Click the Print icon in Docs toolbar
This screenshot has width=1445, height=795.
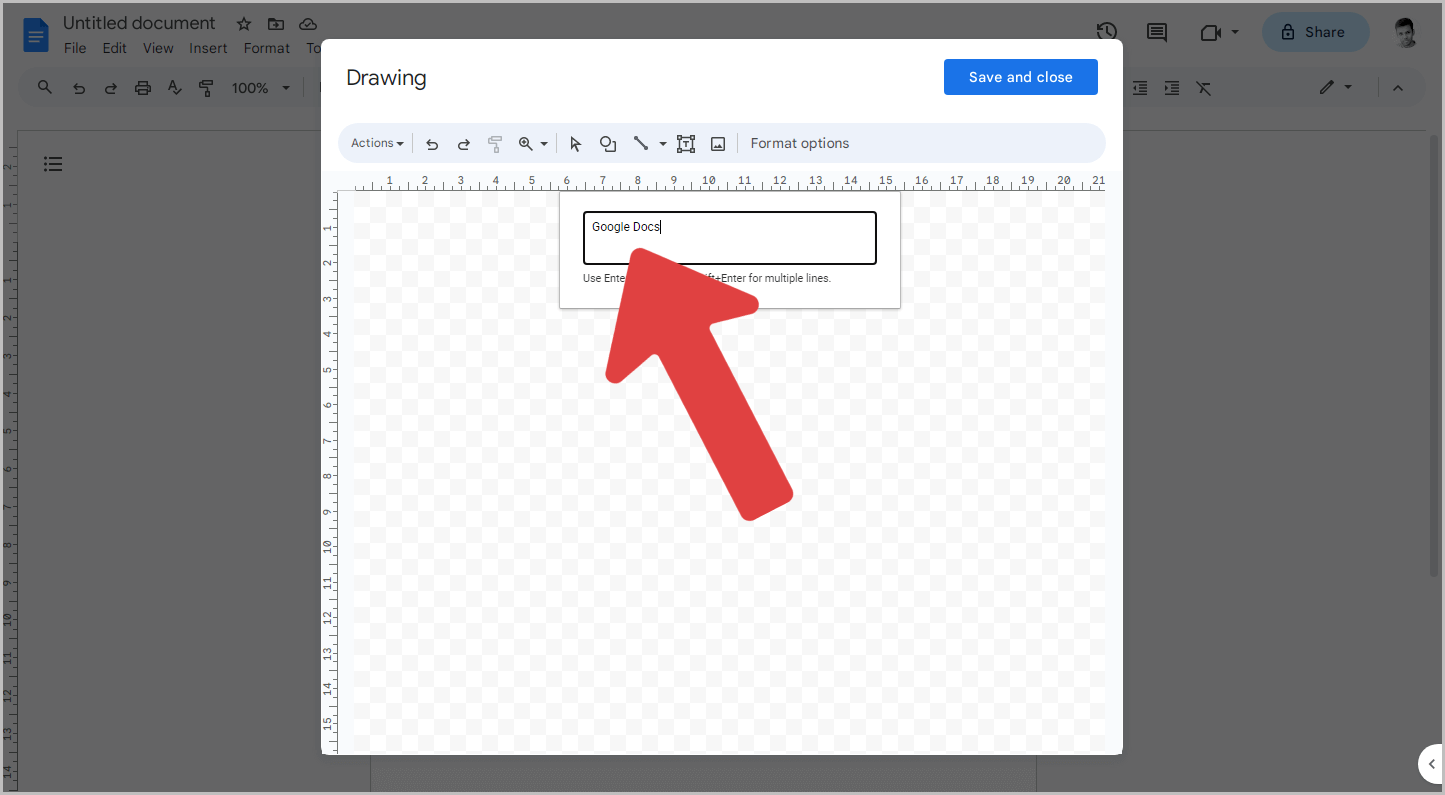pyautogui.click(x=143, y=88)
